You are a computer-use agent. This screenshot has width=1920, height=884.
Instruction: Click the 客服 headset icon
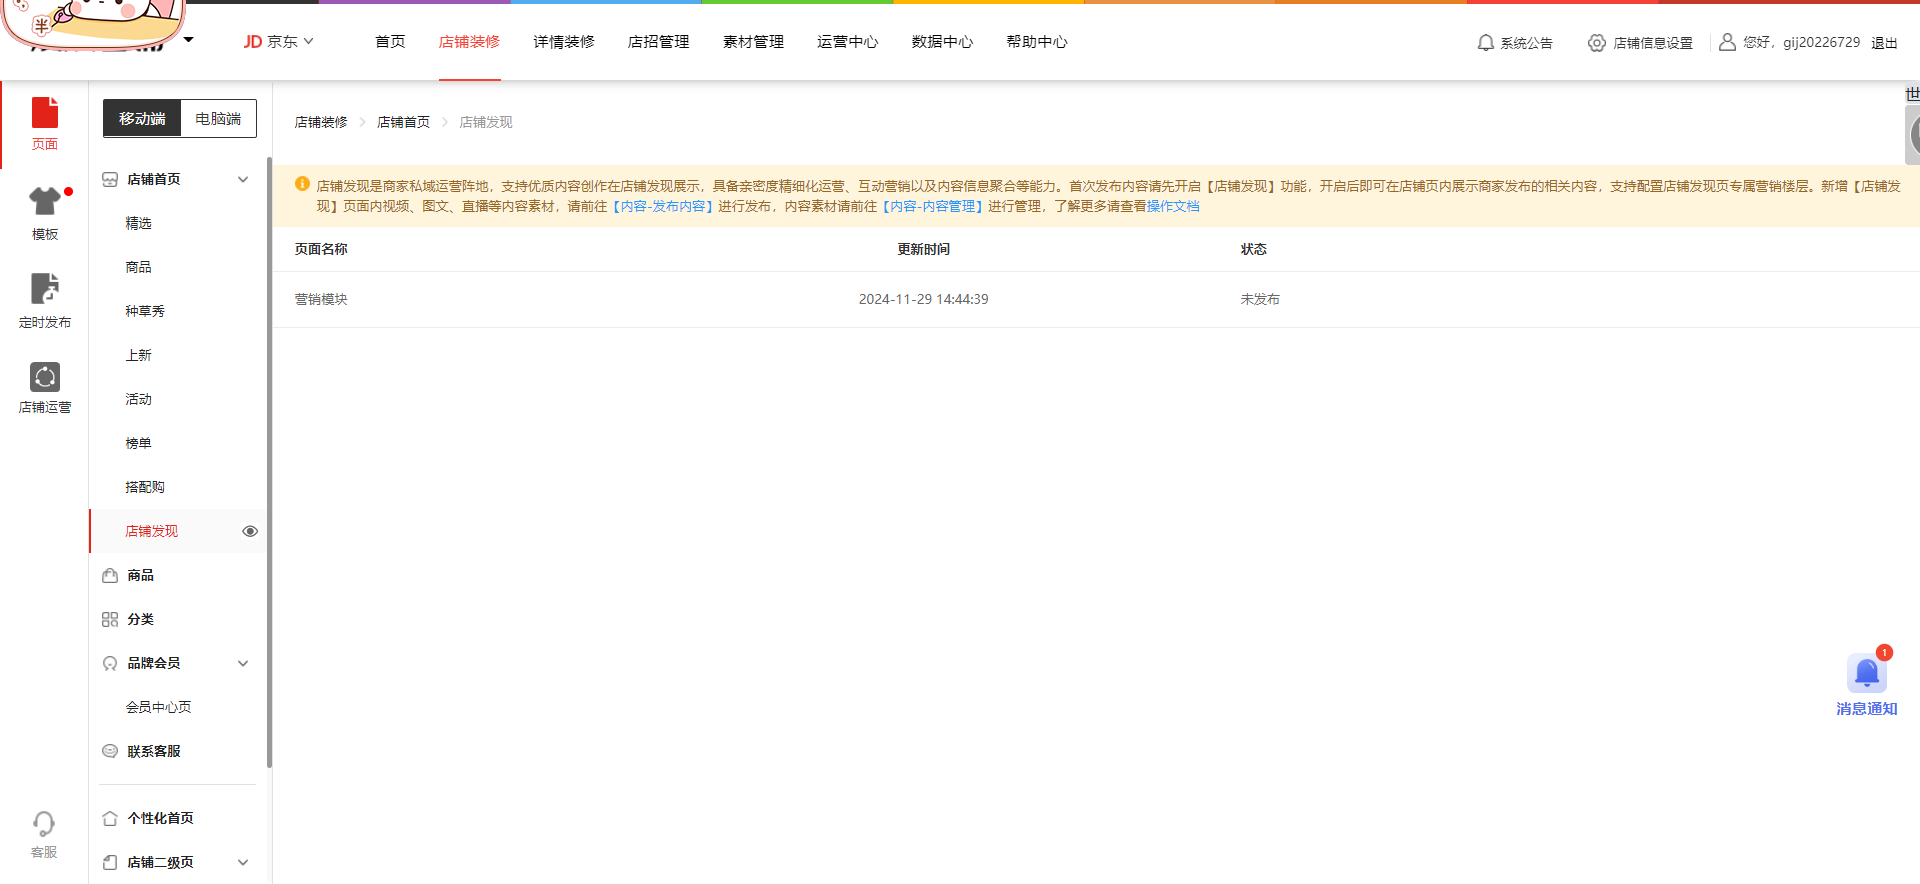(x=44, y=824)
